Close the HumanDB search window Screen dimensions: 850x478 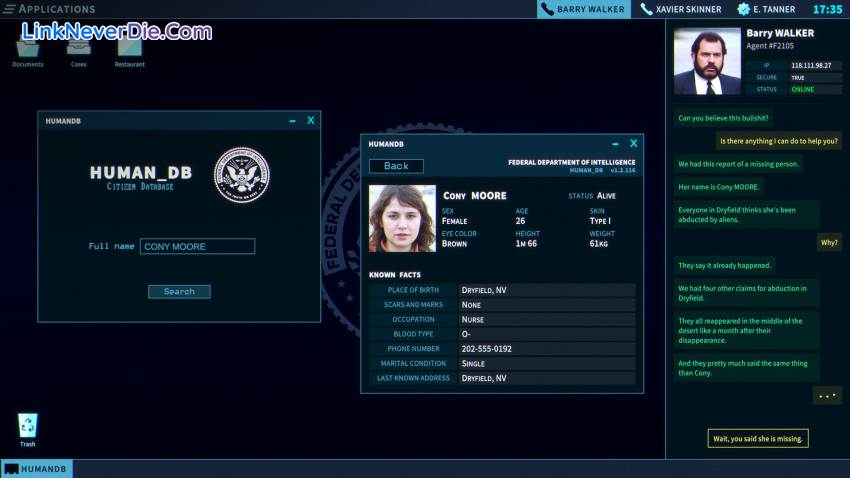coord(311,121)
